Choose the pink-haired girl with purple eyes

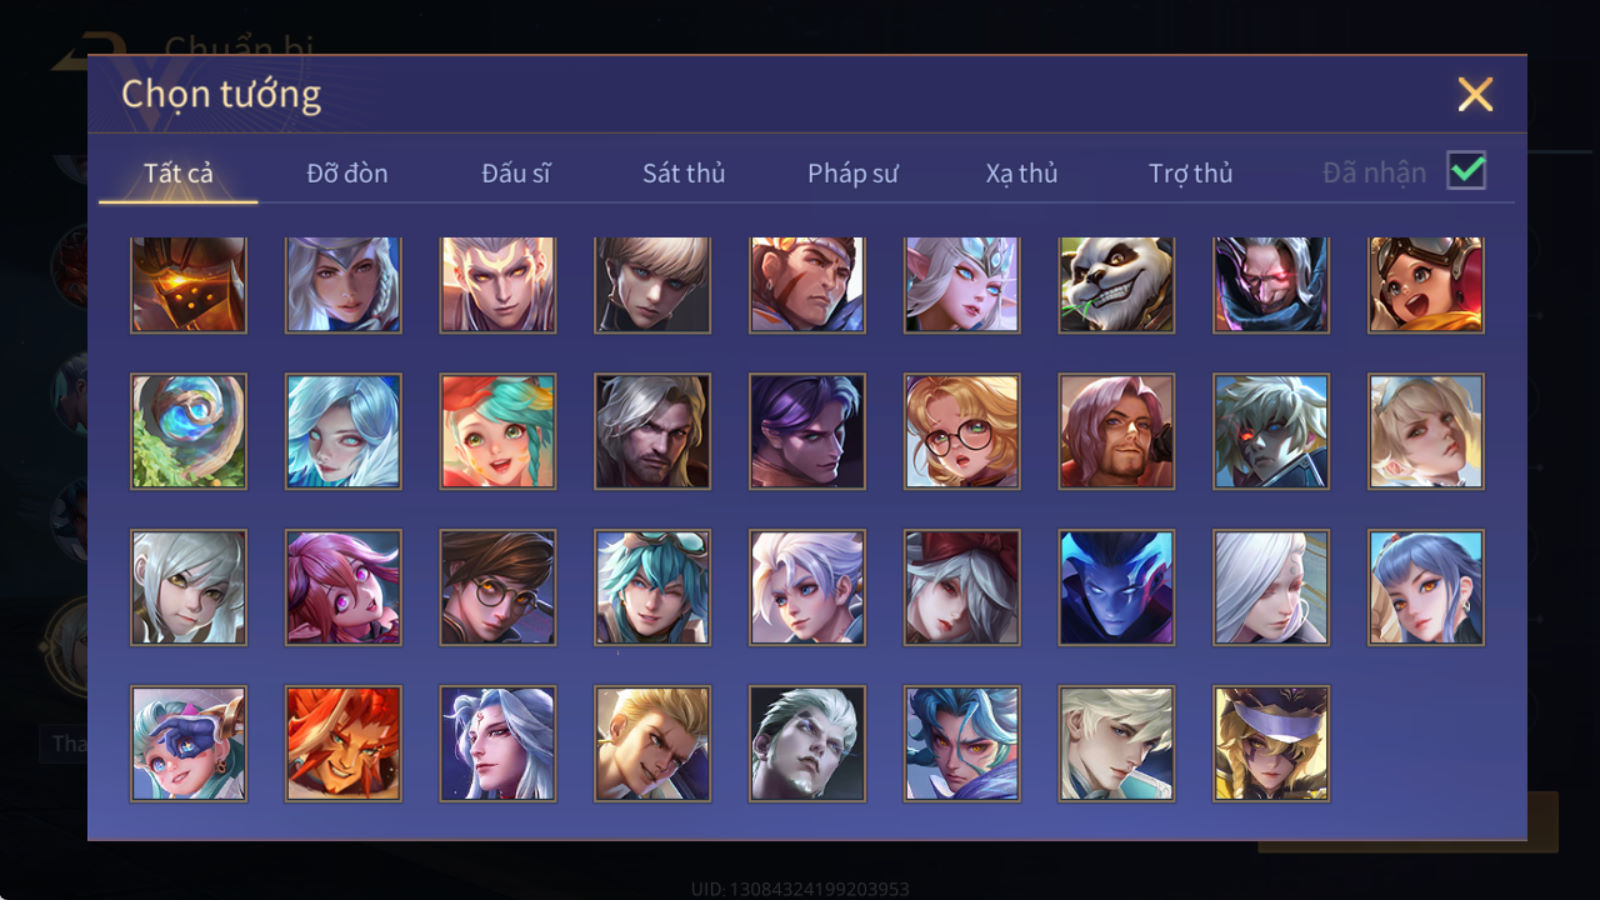pyautogui.click(x=343, y=587)
